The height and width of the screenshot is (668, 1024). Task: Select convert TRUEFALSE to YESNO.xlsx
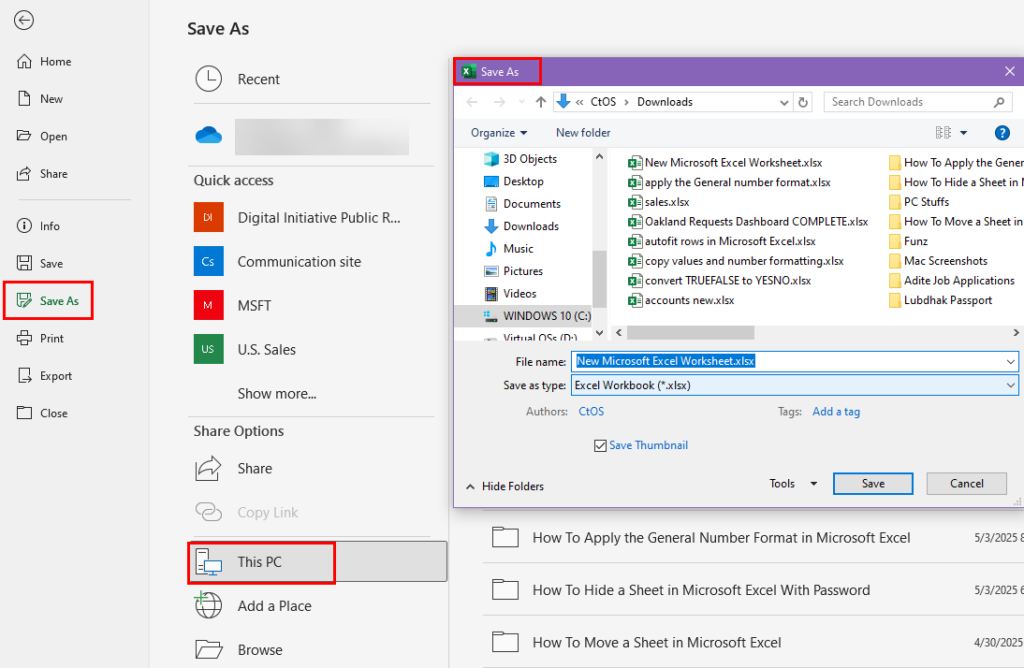(x=719, y=280)
